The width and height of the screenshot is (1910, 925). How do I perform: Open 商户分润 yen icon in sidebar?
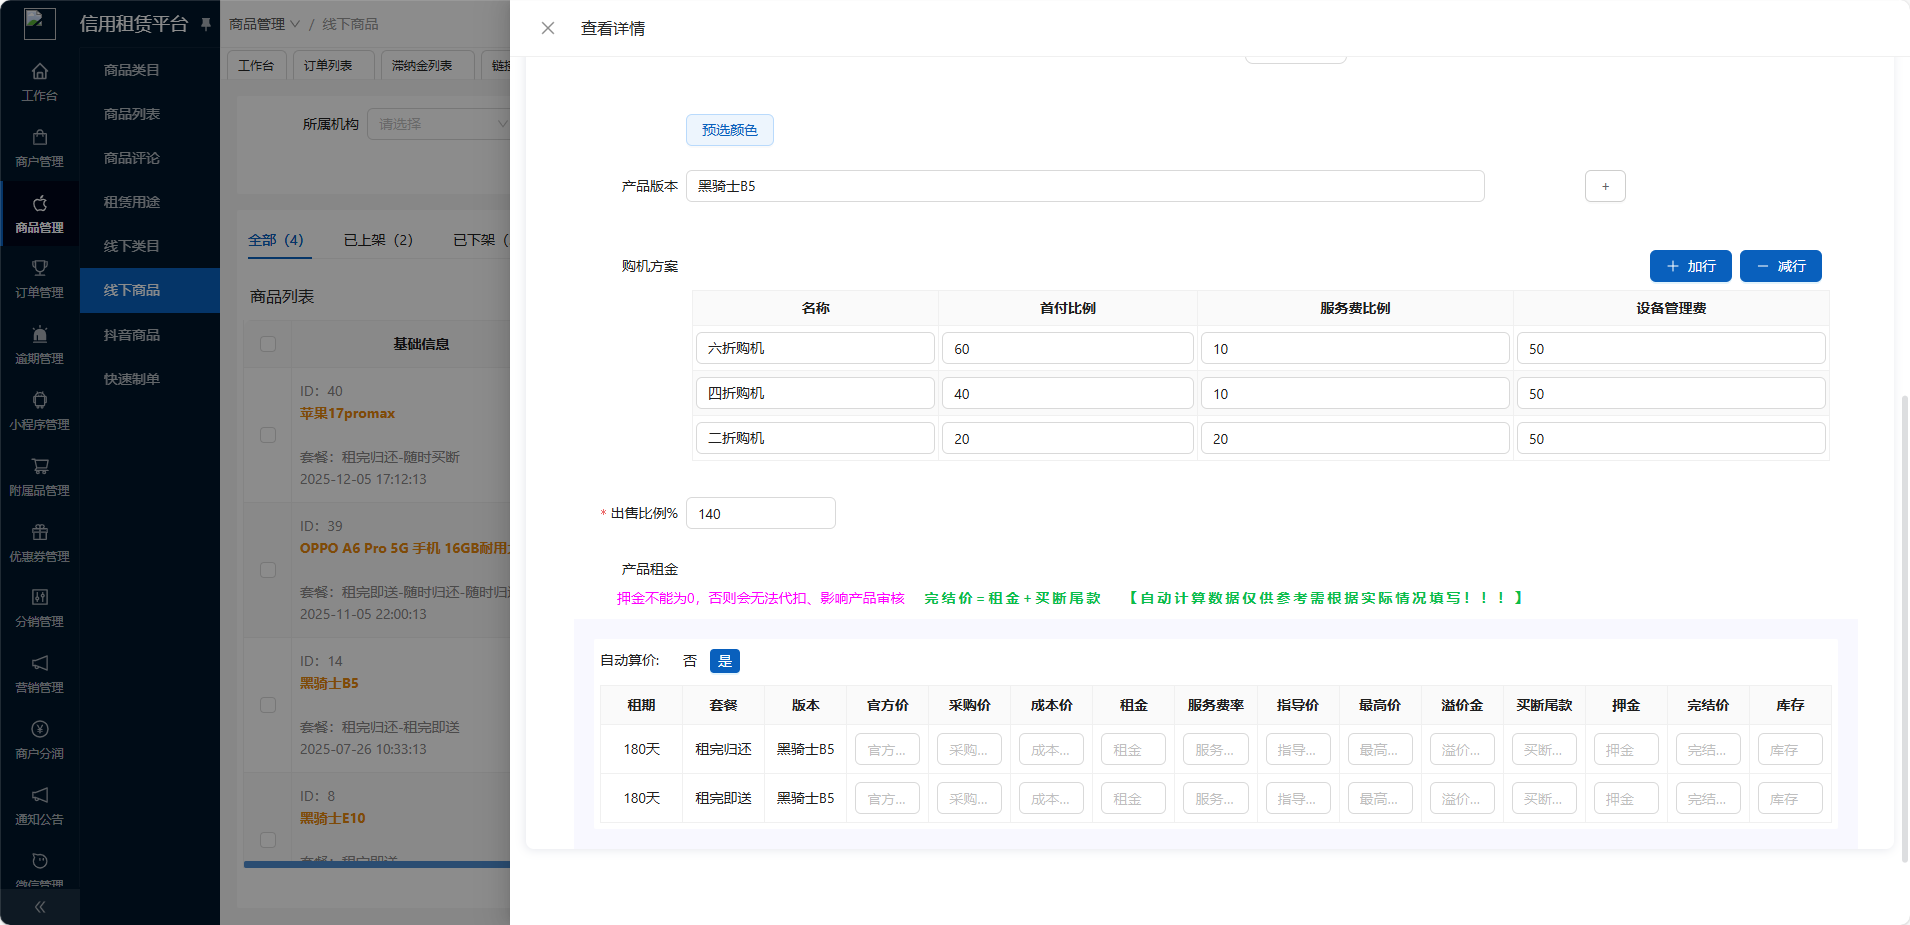(40, 730)
